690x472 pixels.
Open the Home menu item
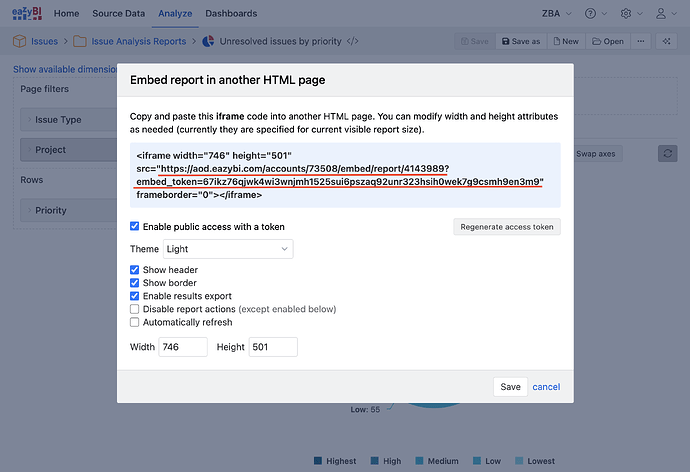click(x=66, y=14)
